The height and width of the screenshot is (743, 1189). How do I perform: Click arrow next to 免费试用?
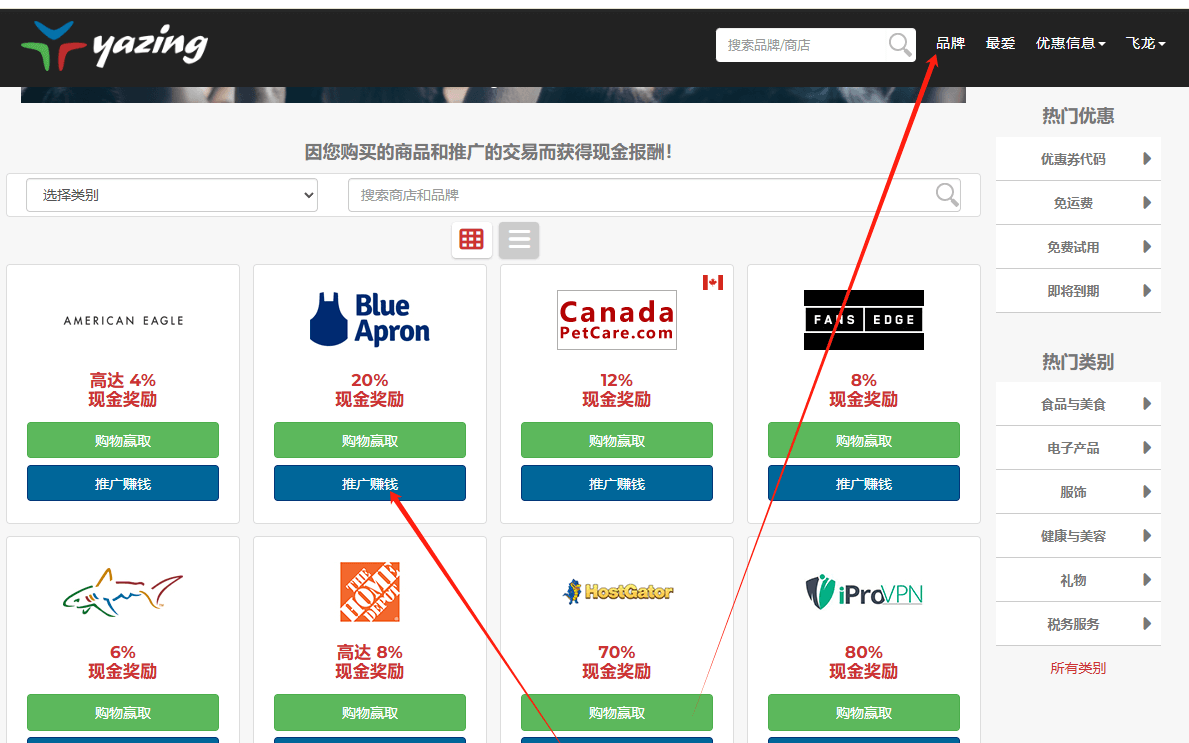click(1147, 246)
